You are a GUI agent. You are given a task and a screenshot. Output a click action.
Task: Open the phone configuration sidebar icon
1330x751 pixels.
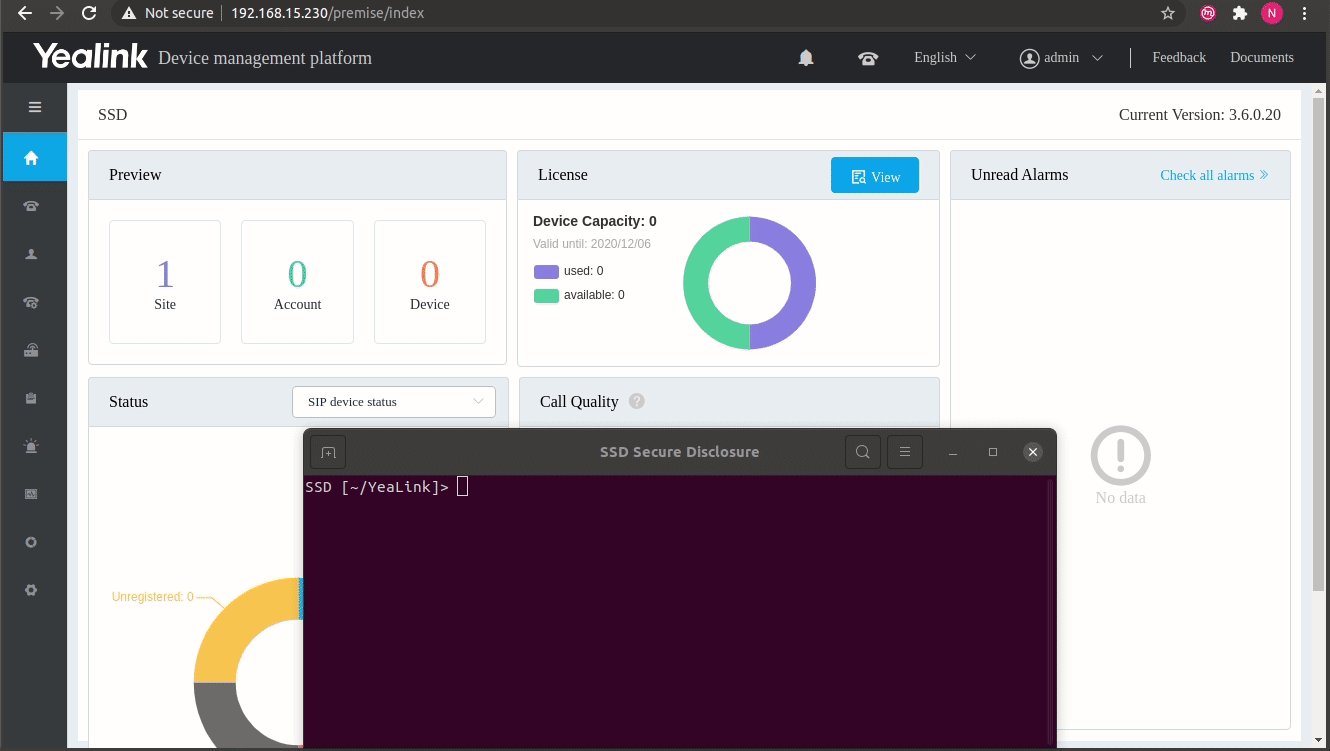point(31,302)
